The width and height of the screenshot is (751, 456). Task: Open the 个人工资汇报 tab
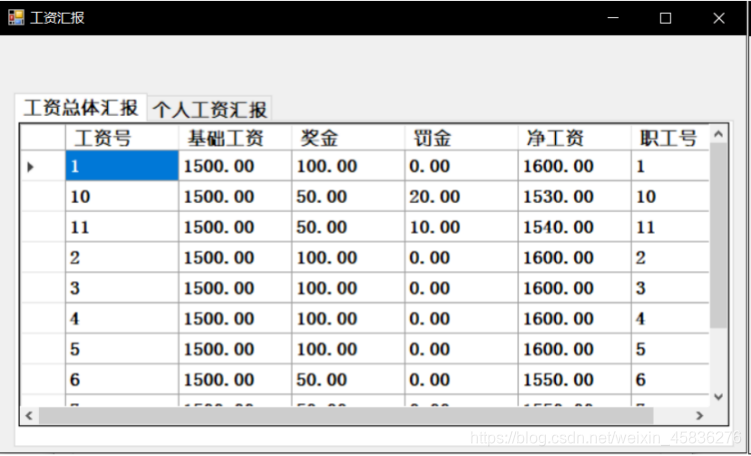(x=210, y=110)
